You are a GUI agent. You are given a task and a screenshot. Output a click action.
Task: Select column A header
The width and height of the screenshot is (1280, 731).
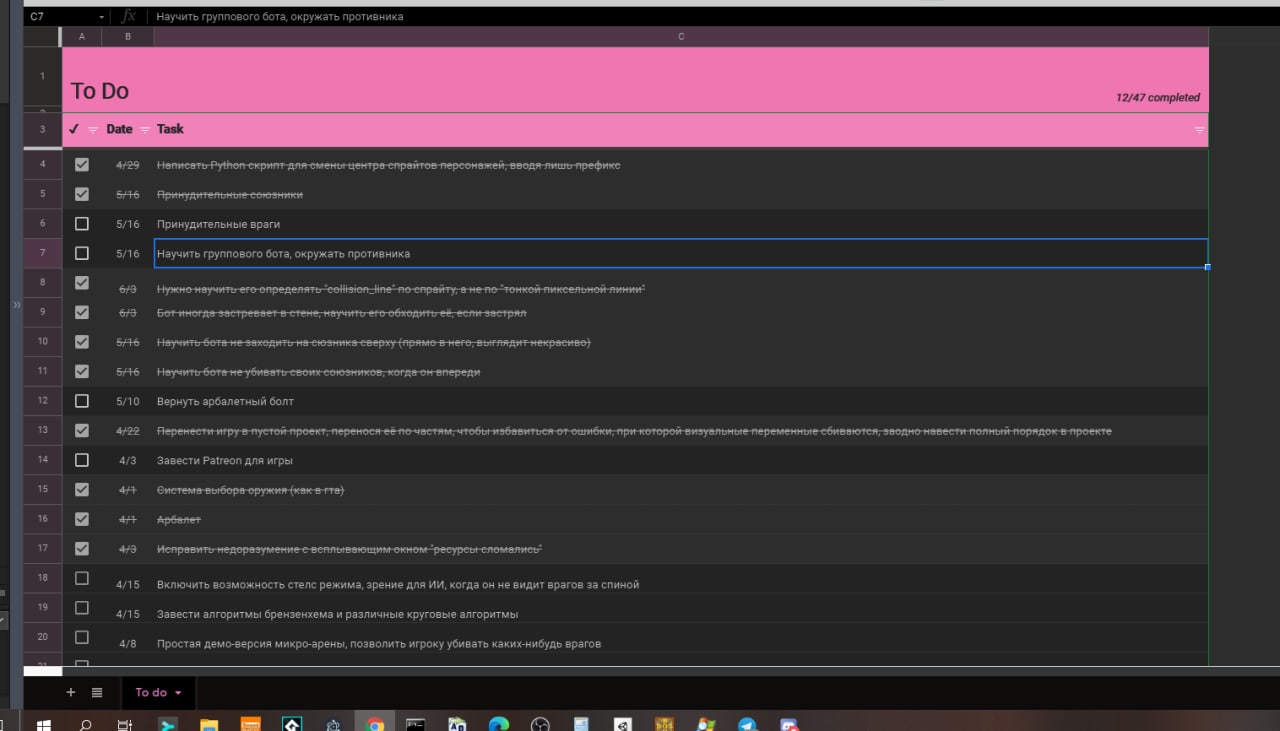[82, 36]
